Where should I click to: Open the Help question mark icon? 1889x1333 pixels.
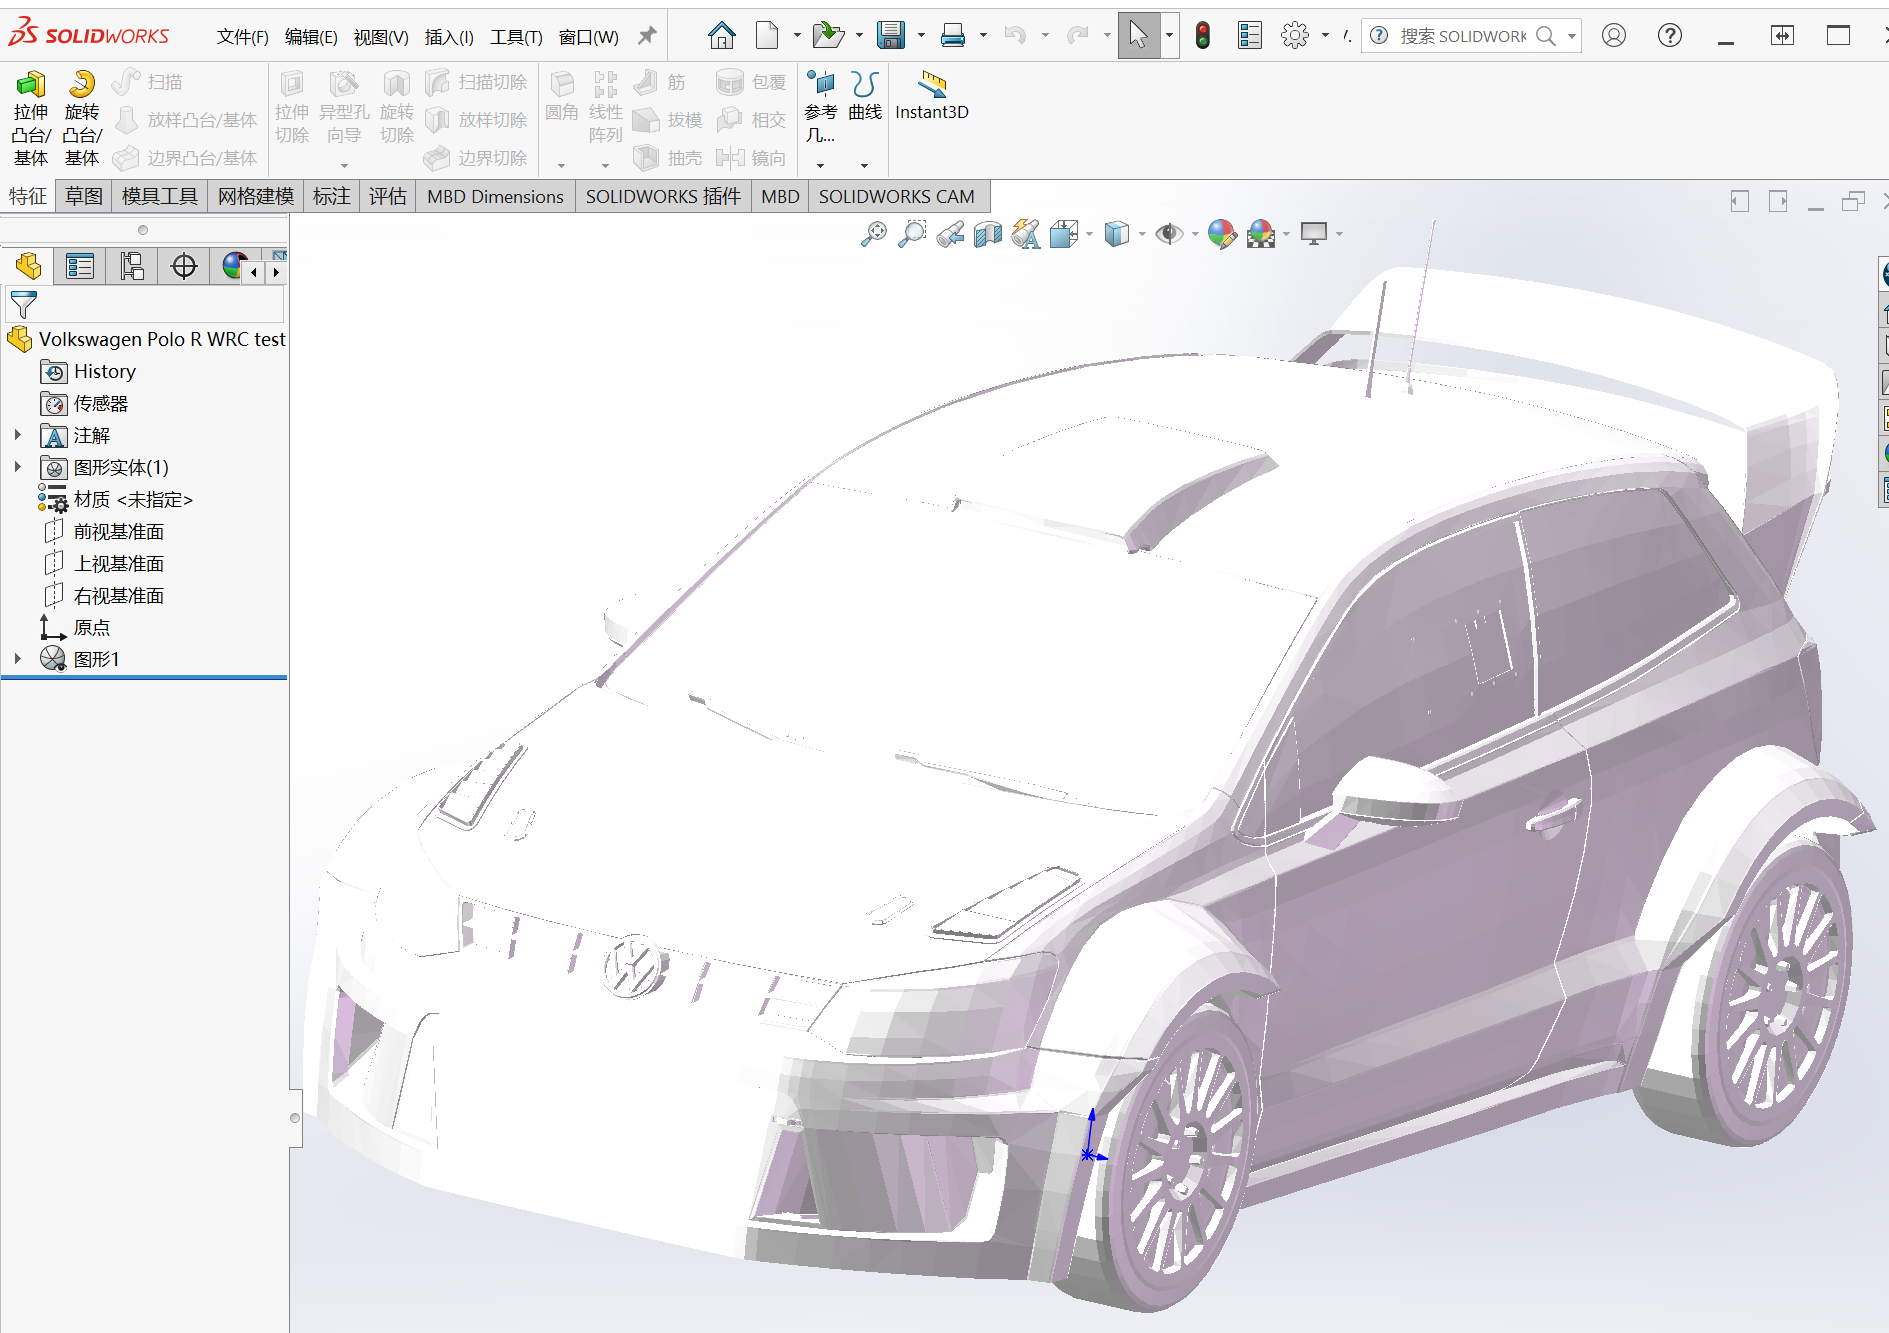click(x=1669, y=36)
